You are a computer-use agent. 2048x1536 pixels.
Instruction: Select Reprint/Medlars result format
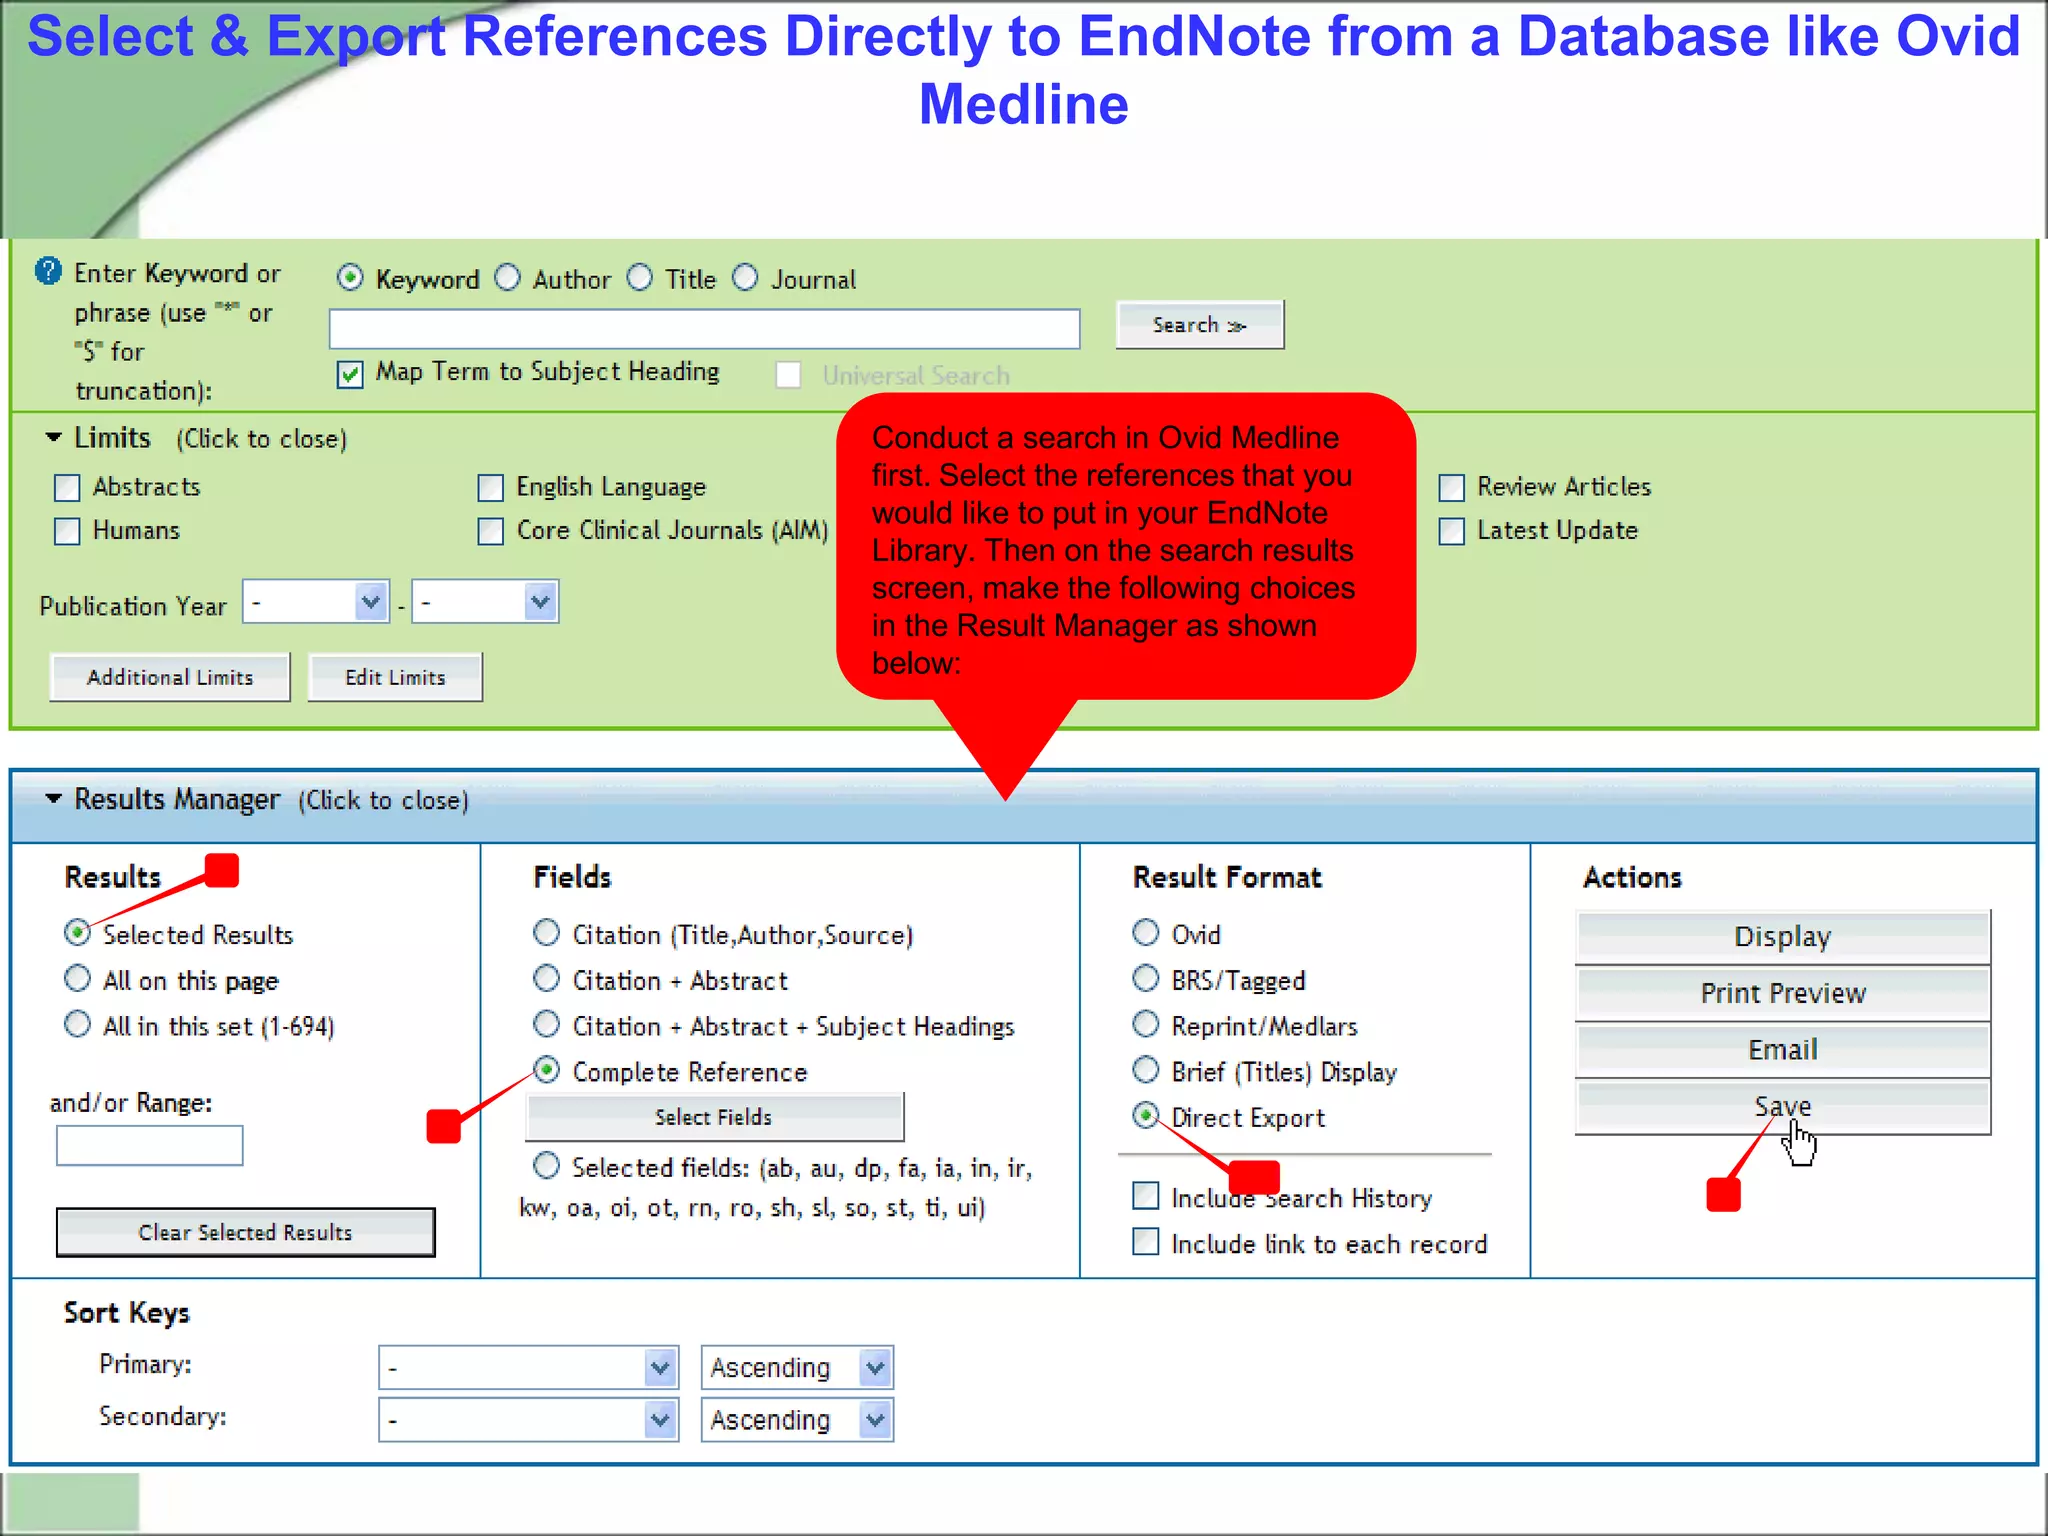(1146, 1024)
